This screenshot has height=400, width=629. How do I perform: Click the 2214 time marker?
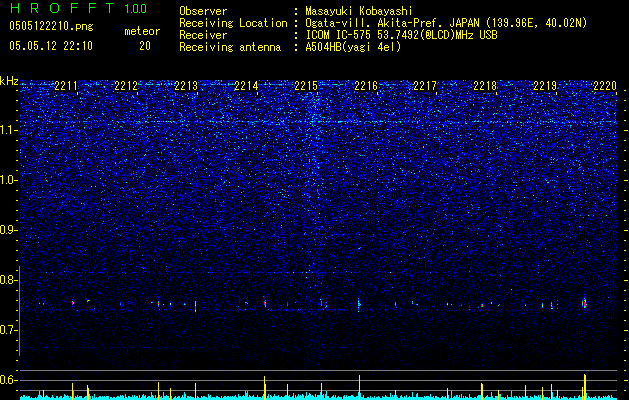[x=246, y=86]
